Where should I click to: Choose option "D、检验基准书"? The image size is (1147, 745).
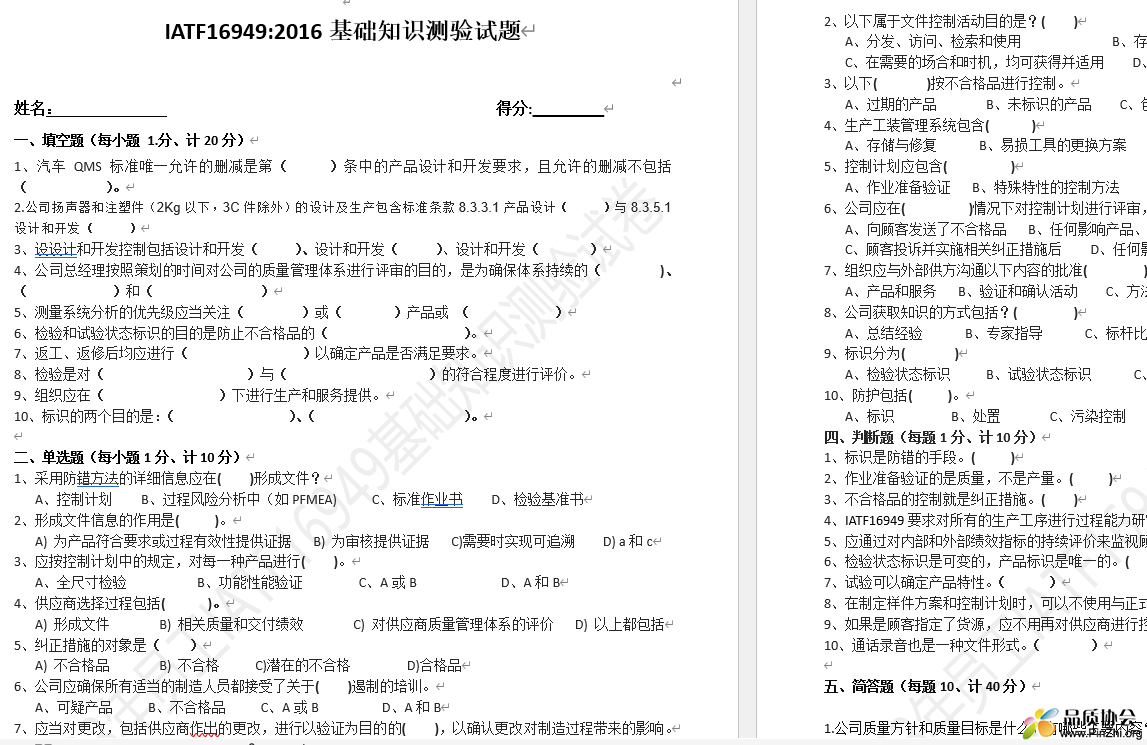pyautogui.click(x=538, y=500)
